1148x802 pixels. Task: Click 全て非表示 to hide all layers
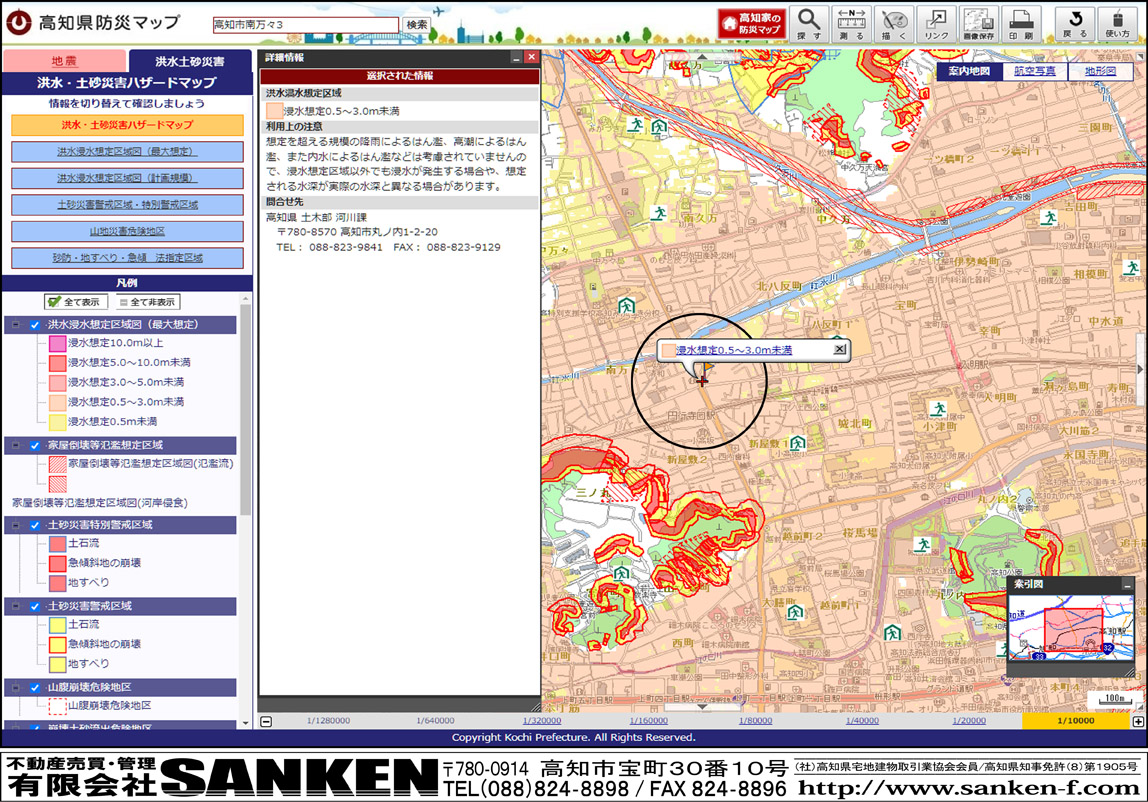point(148,302)
